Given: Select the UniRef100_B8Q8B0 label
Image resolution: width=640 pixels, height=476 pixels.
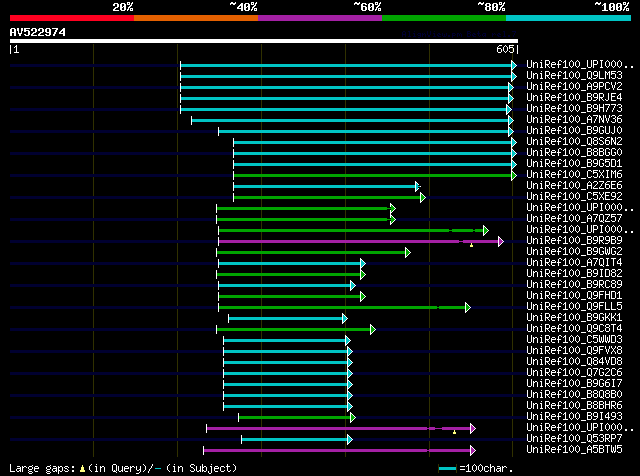Looking at the screenshot, I should tap(574, 395).
